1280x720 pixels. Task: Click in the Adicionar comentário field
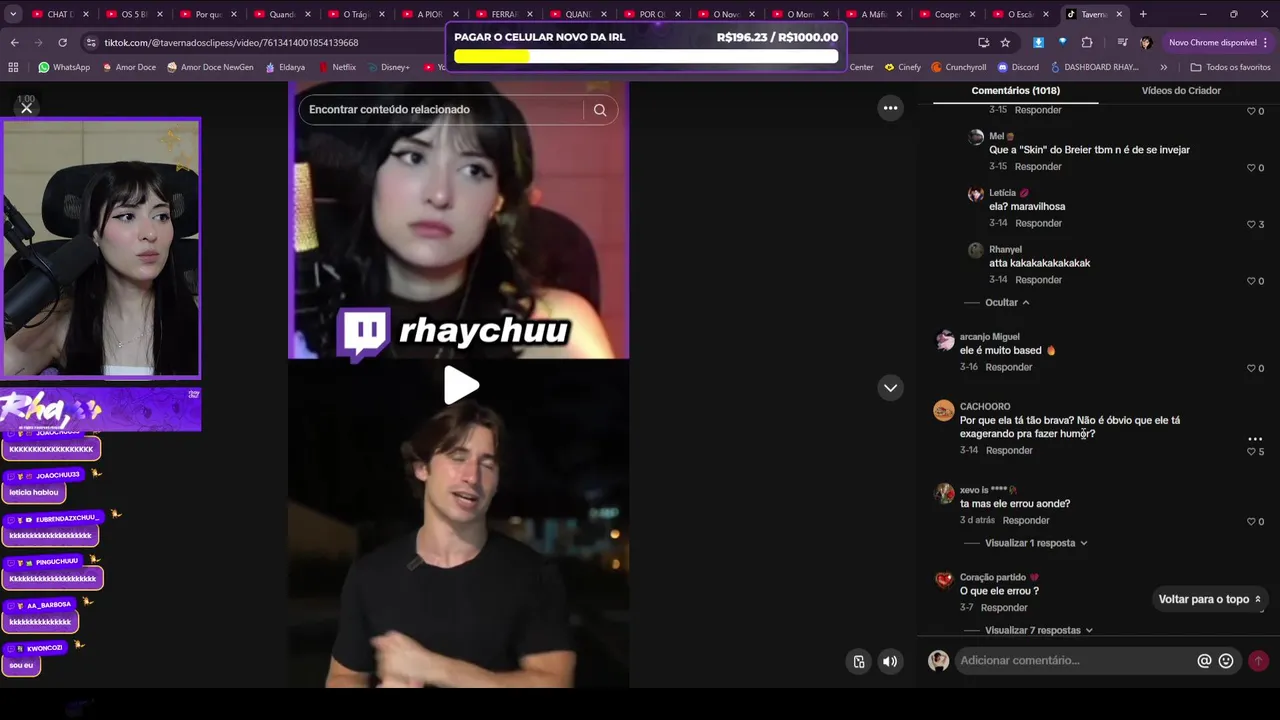point(1075,661)
